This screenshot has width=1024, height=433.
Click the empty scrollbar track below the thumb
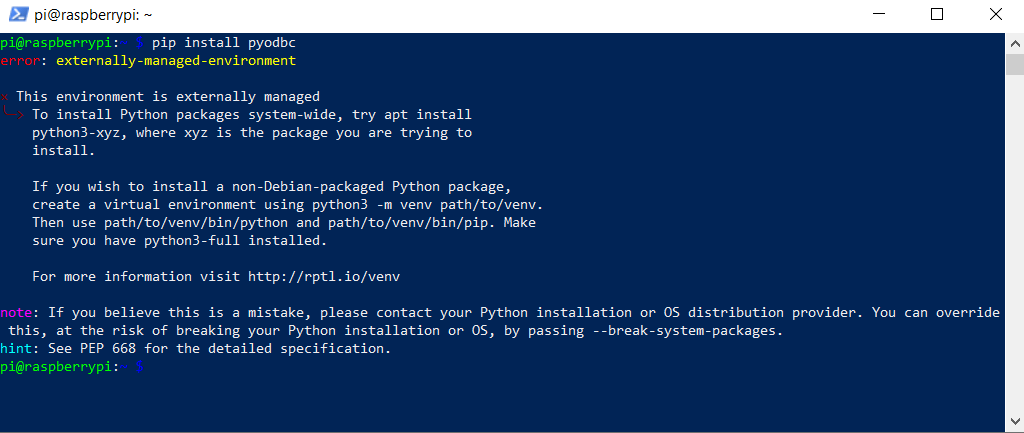pyautogui.click(x=1014, y=250)
